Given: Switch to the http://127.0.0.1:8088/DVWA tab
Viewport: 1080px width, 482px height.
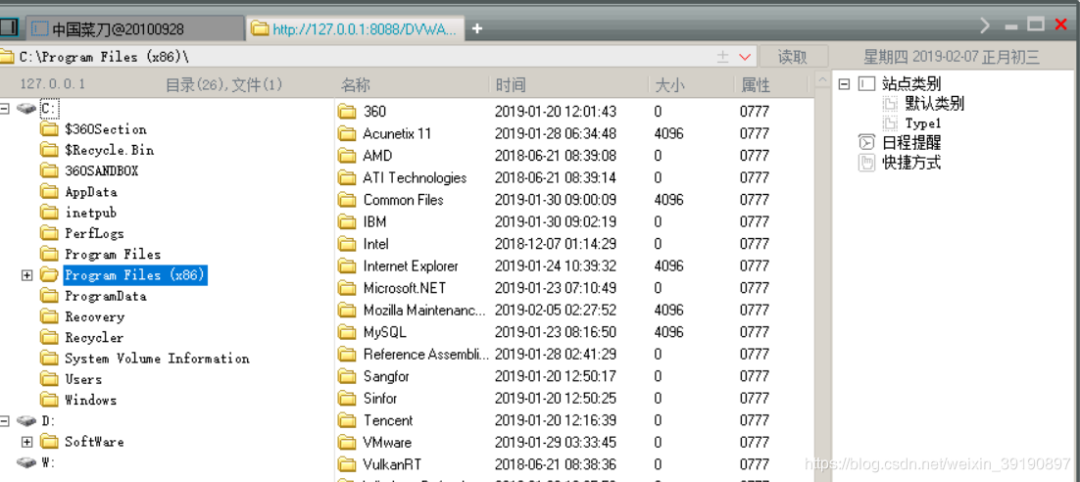Looking at the screenshot, I should 355,29.
